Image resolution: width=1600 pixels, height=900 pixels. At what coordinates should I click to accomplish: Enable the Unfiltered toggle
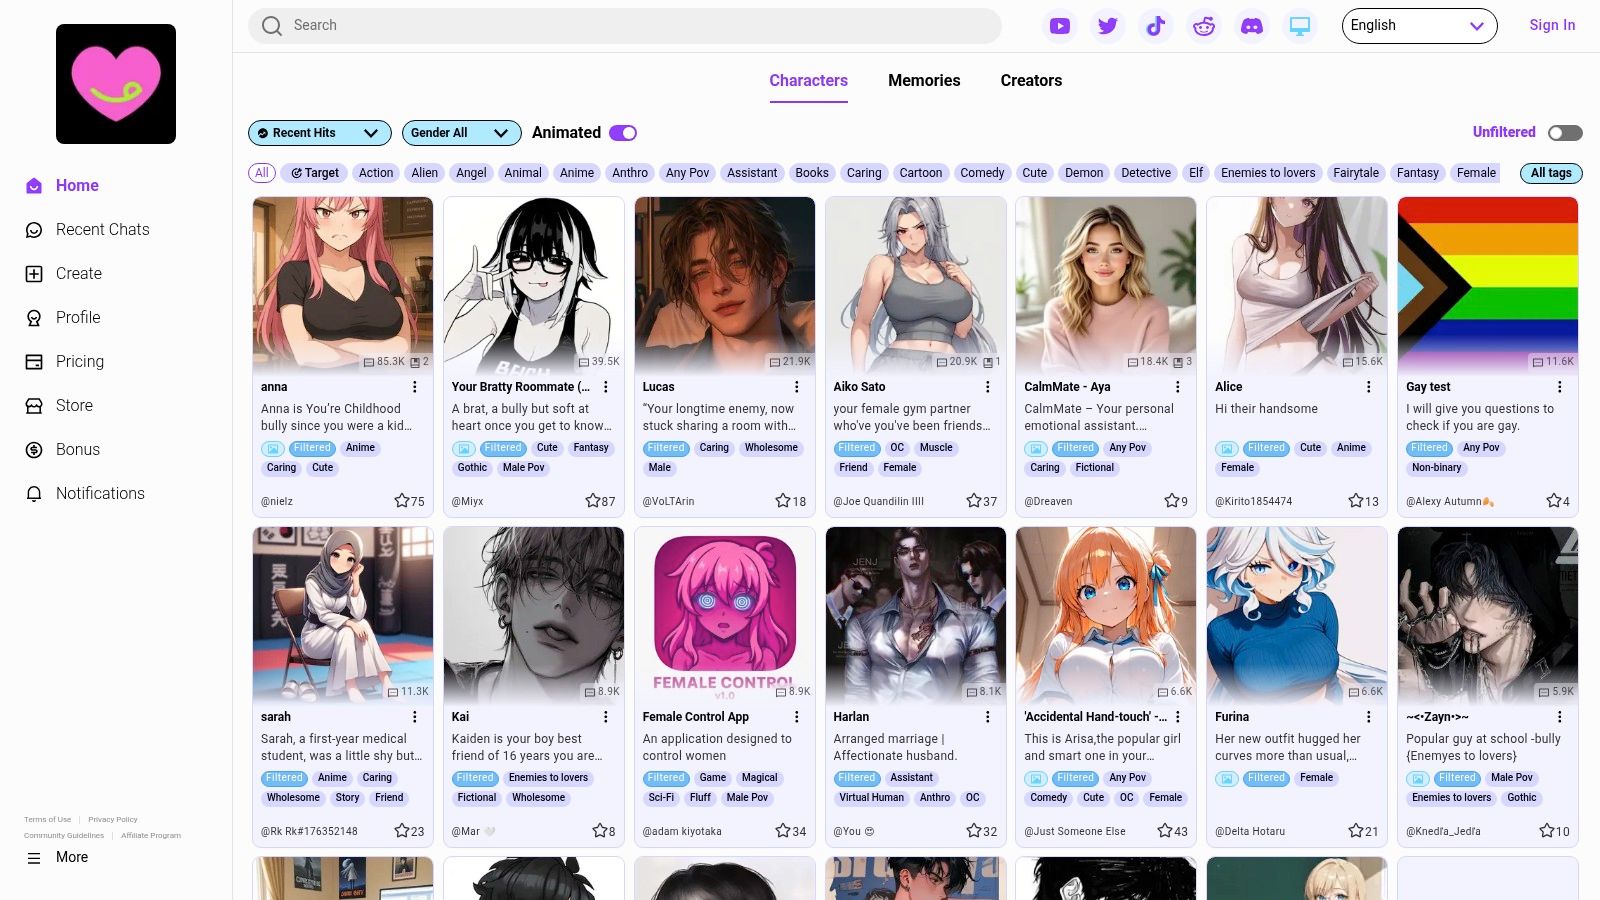pos(1565,133)
